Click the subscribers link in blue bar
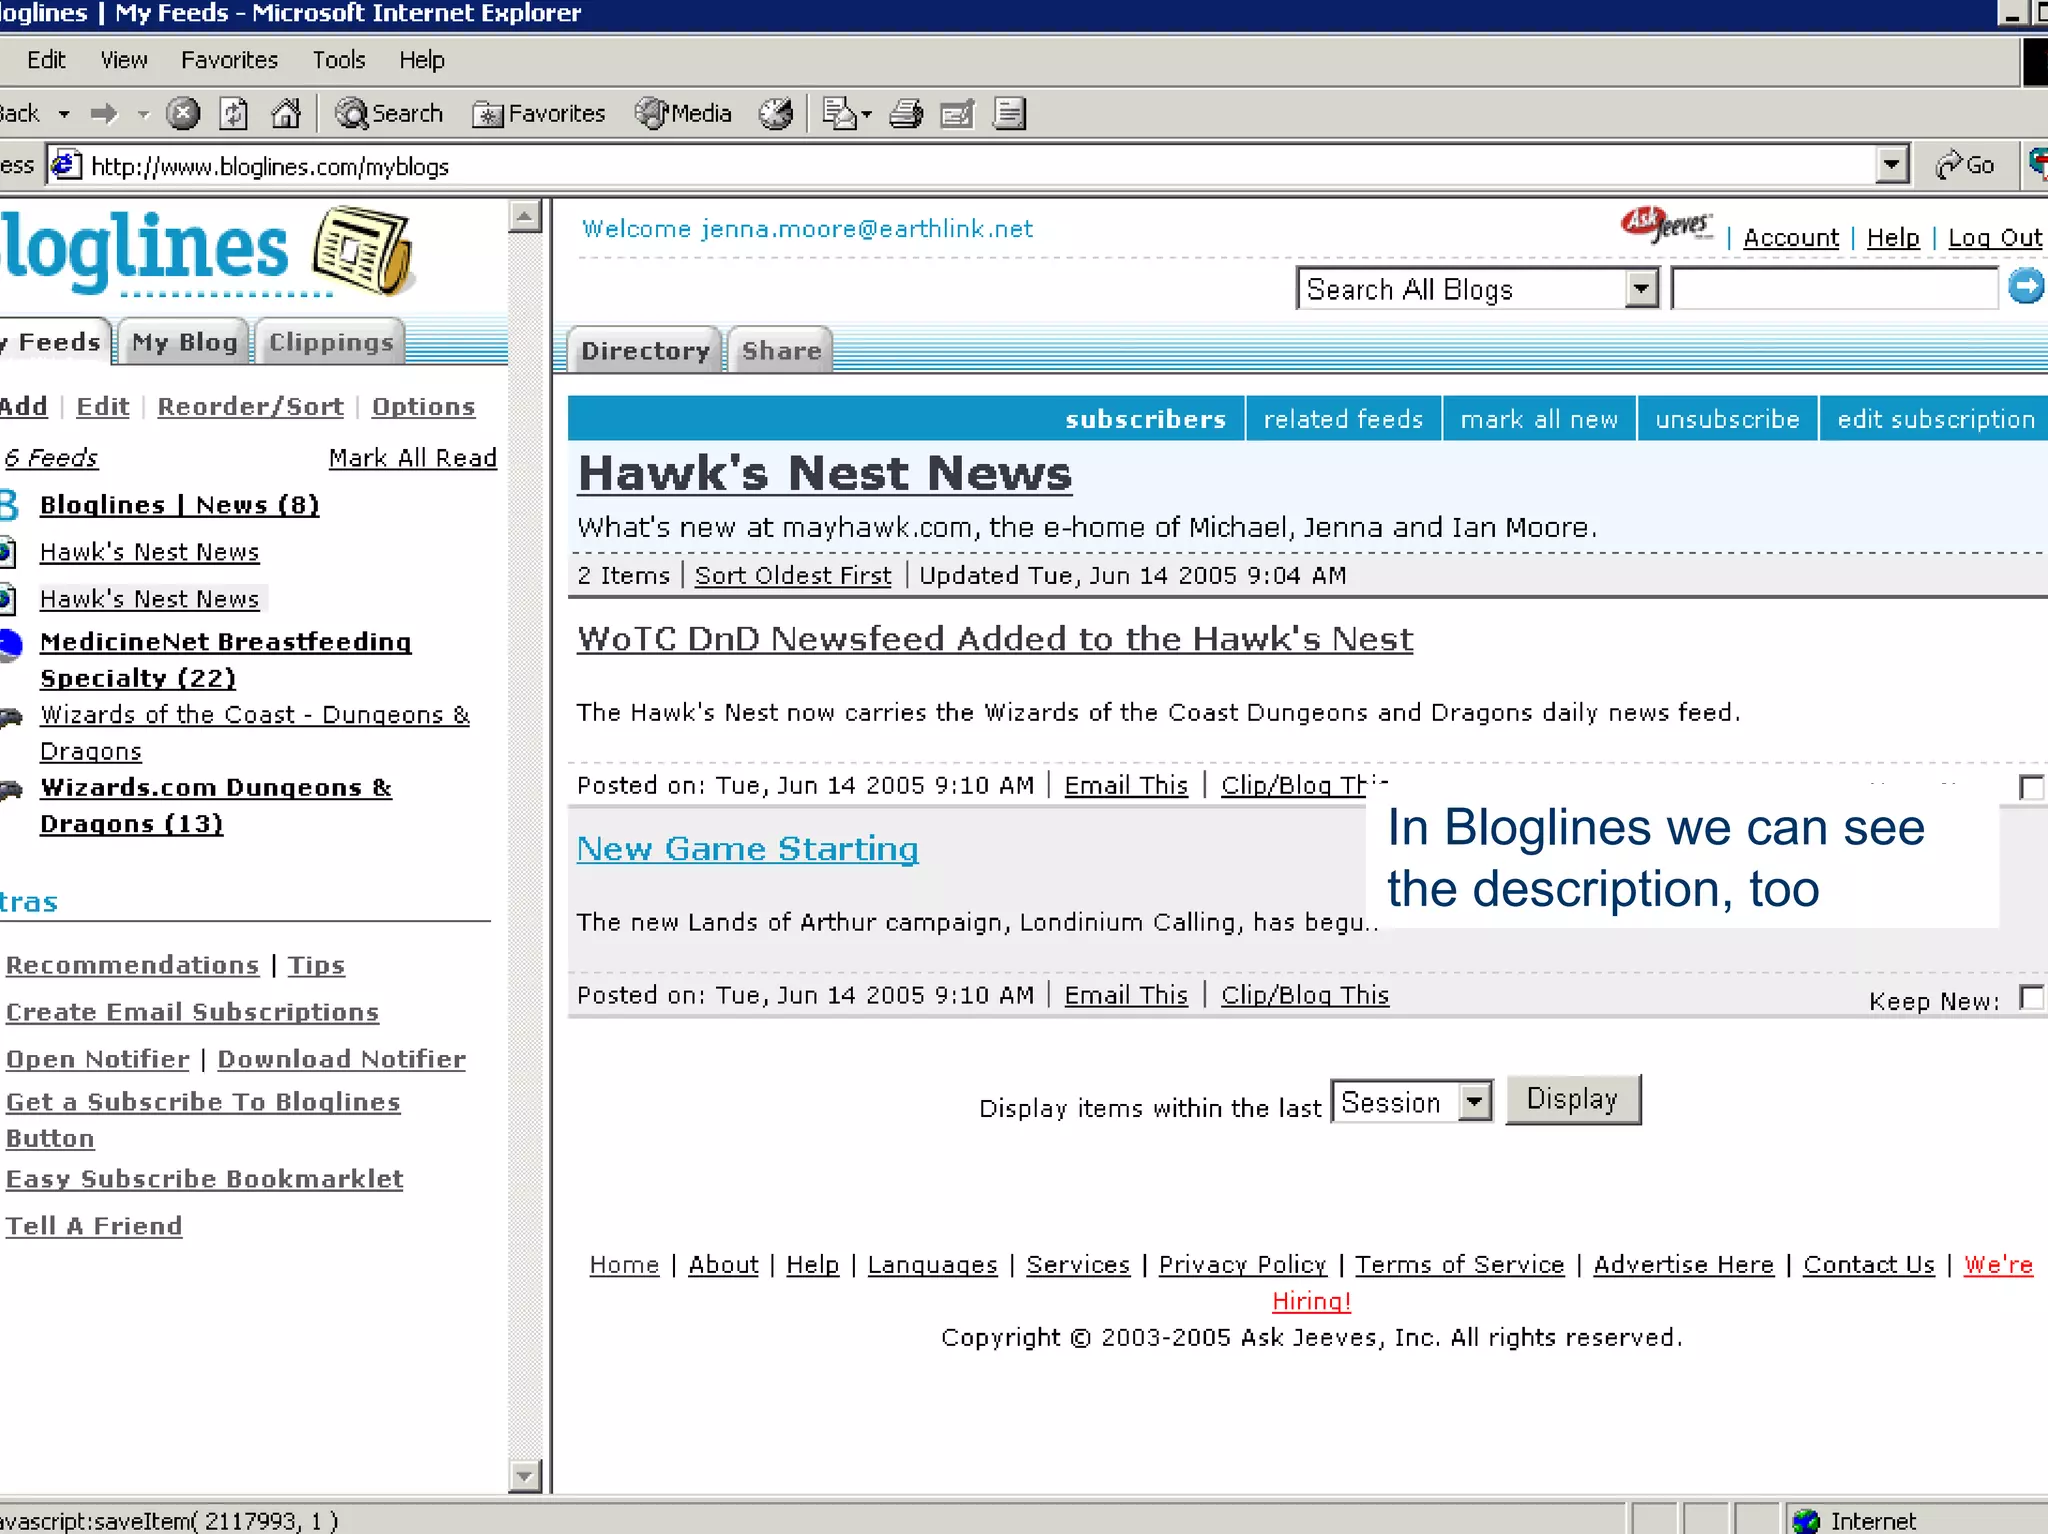This screenshot has height=1534, width=2048. (x=1145, y=419)
